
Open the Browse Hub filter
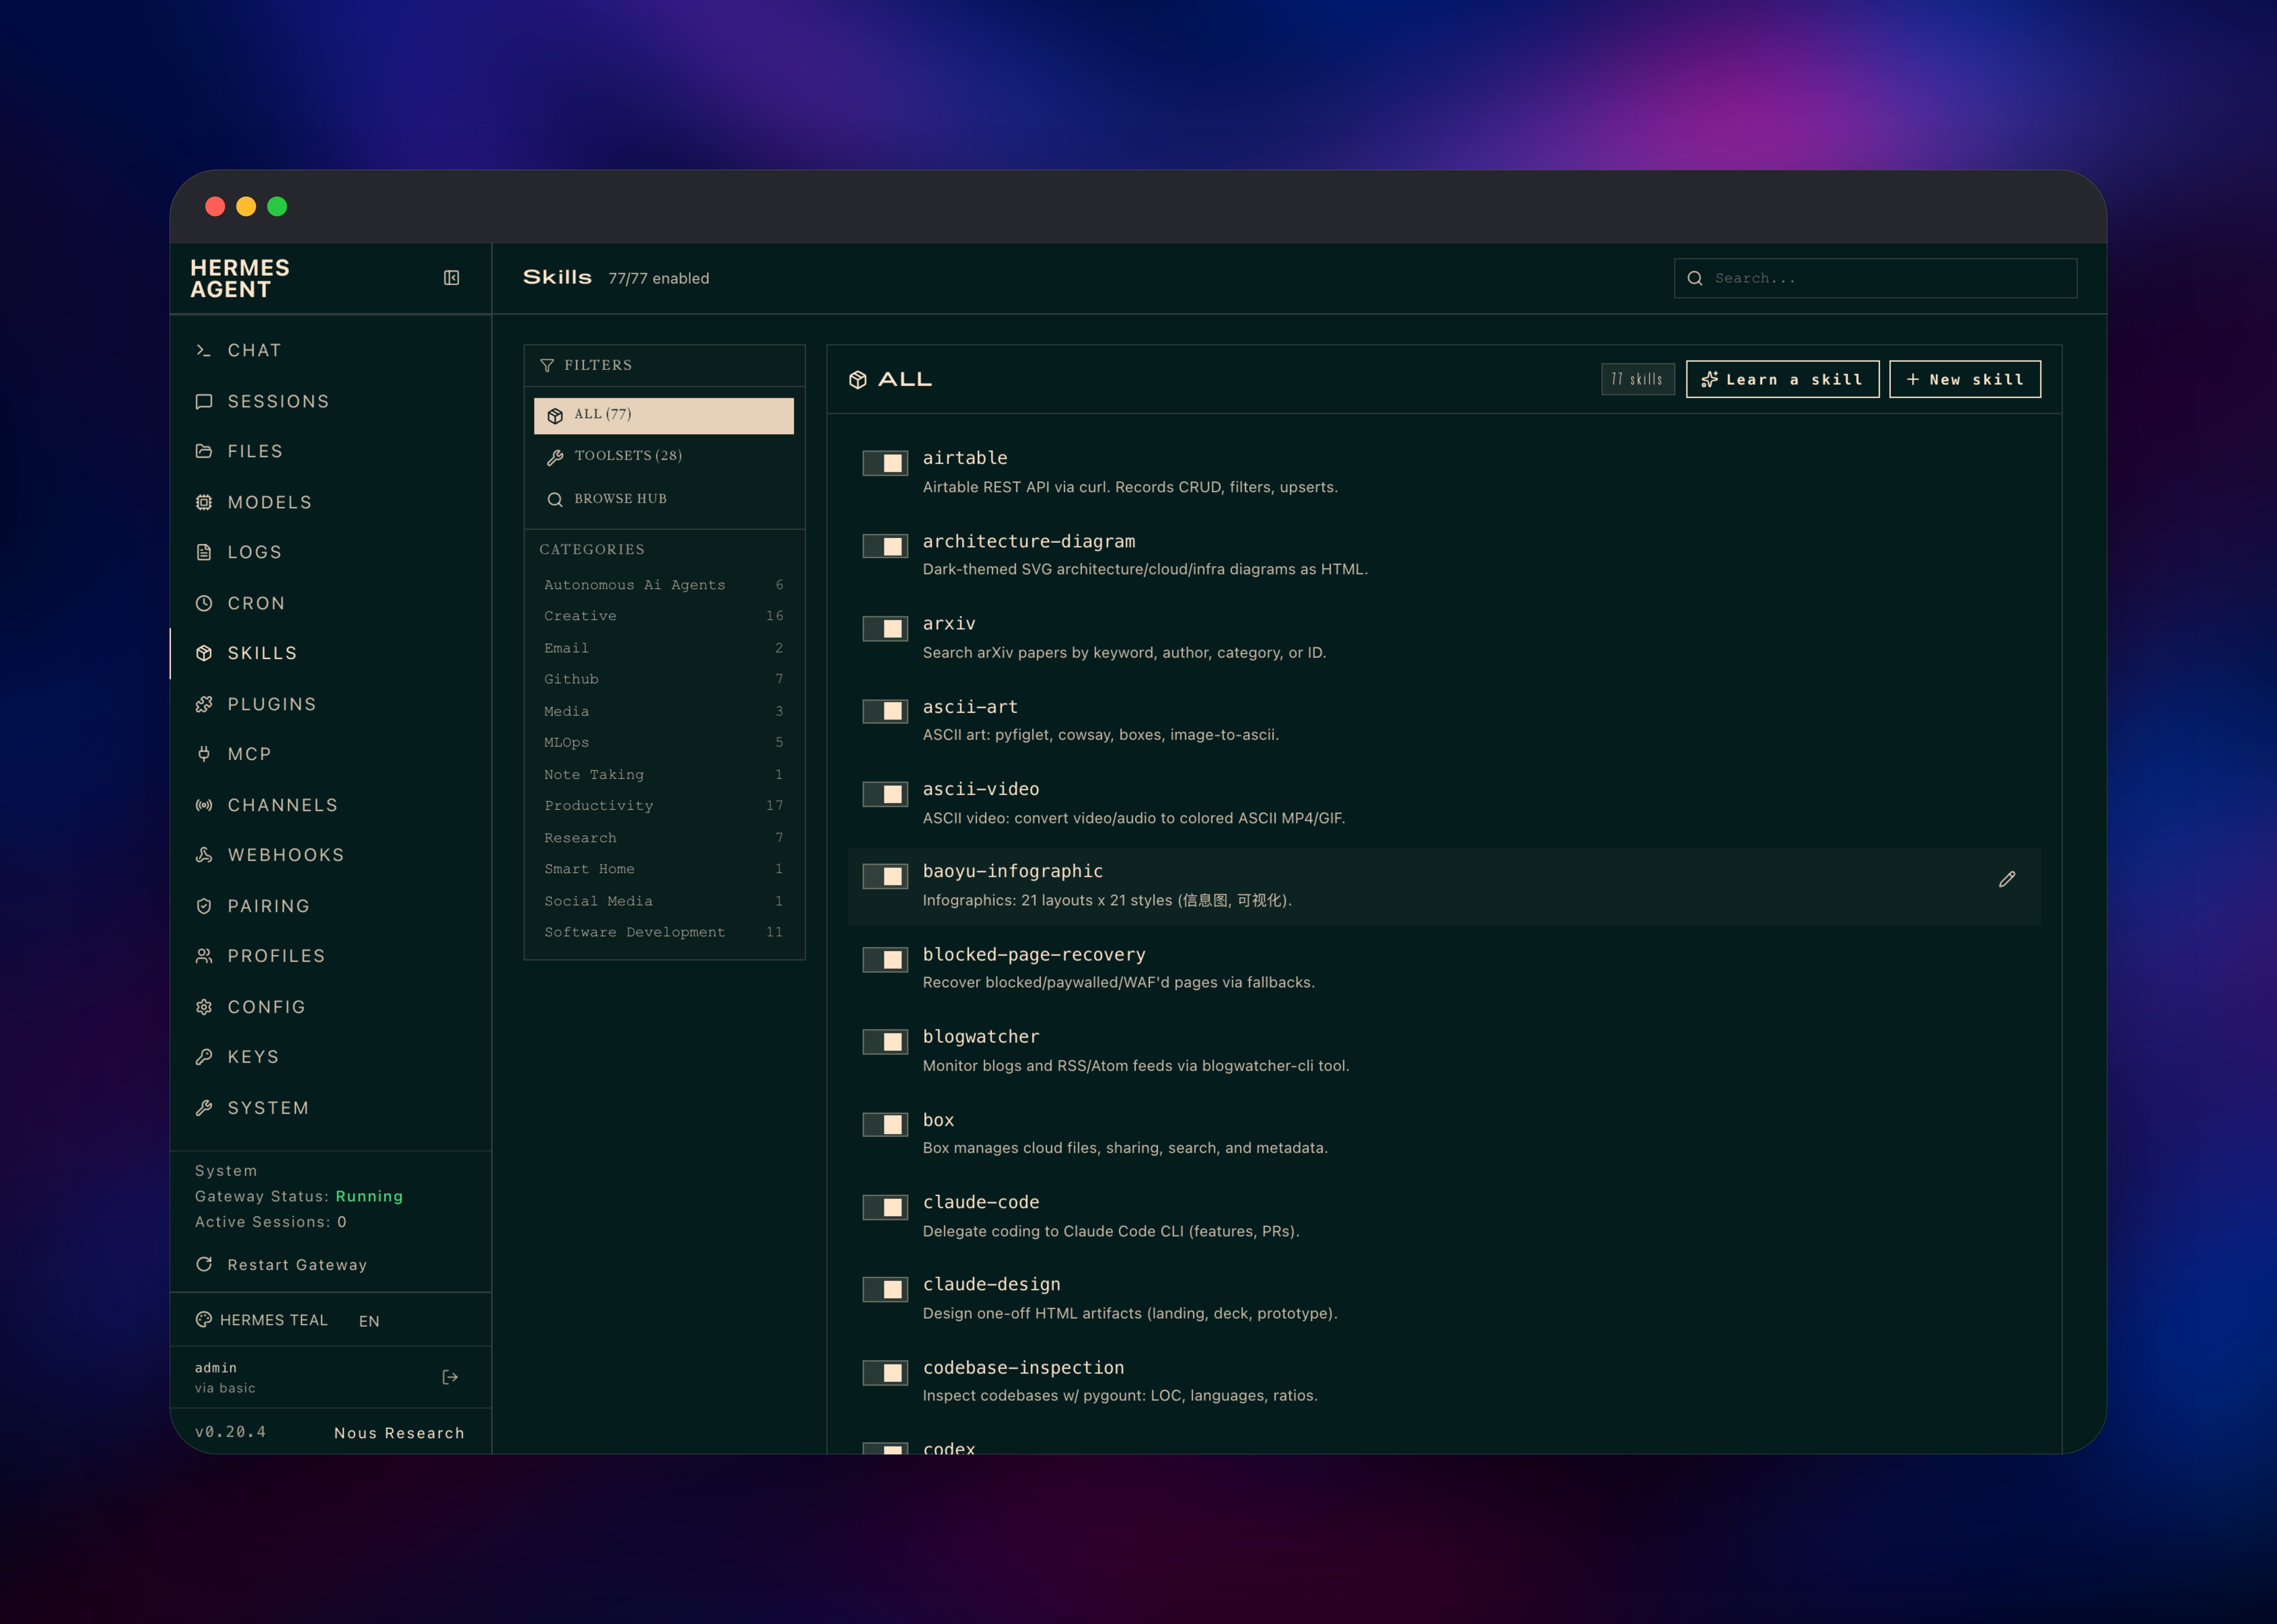[x=664, y=499]
